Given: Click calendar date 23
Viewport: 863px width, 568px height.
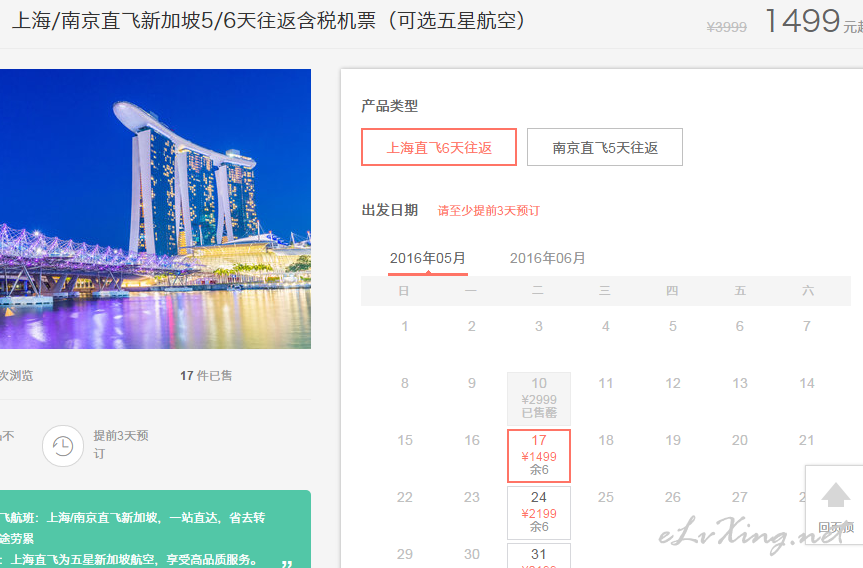Looking at the screenshot, I should tap(472, 498).
